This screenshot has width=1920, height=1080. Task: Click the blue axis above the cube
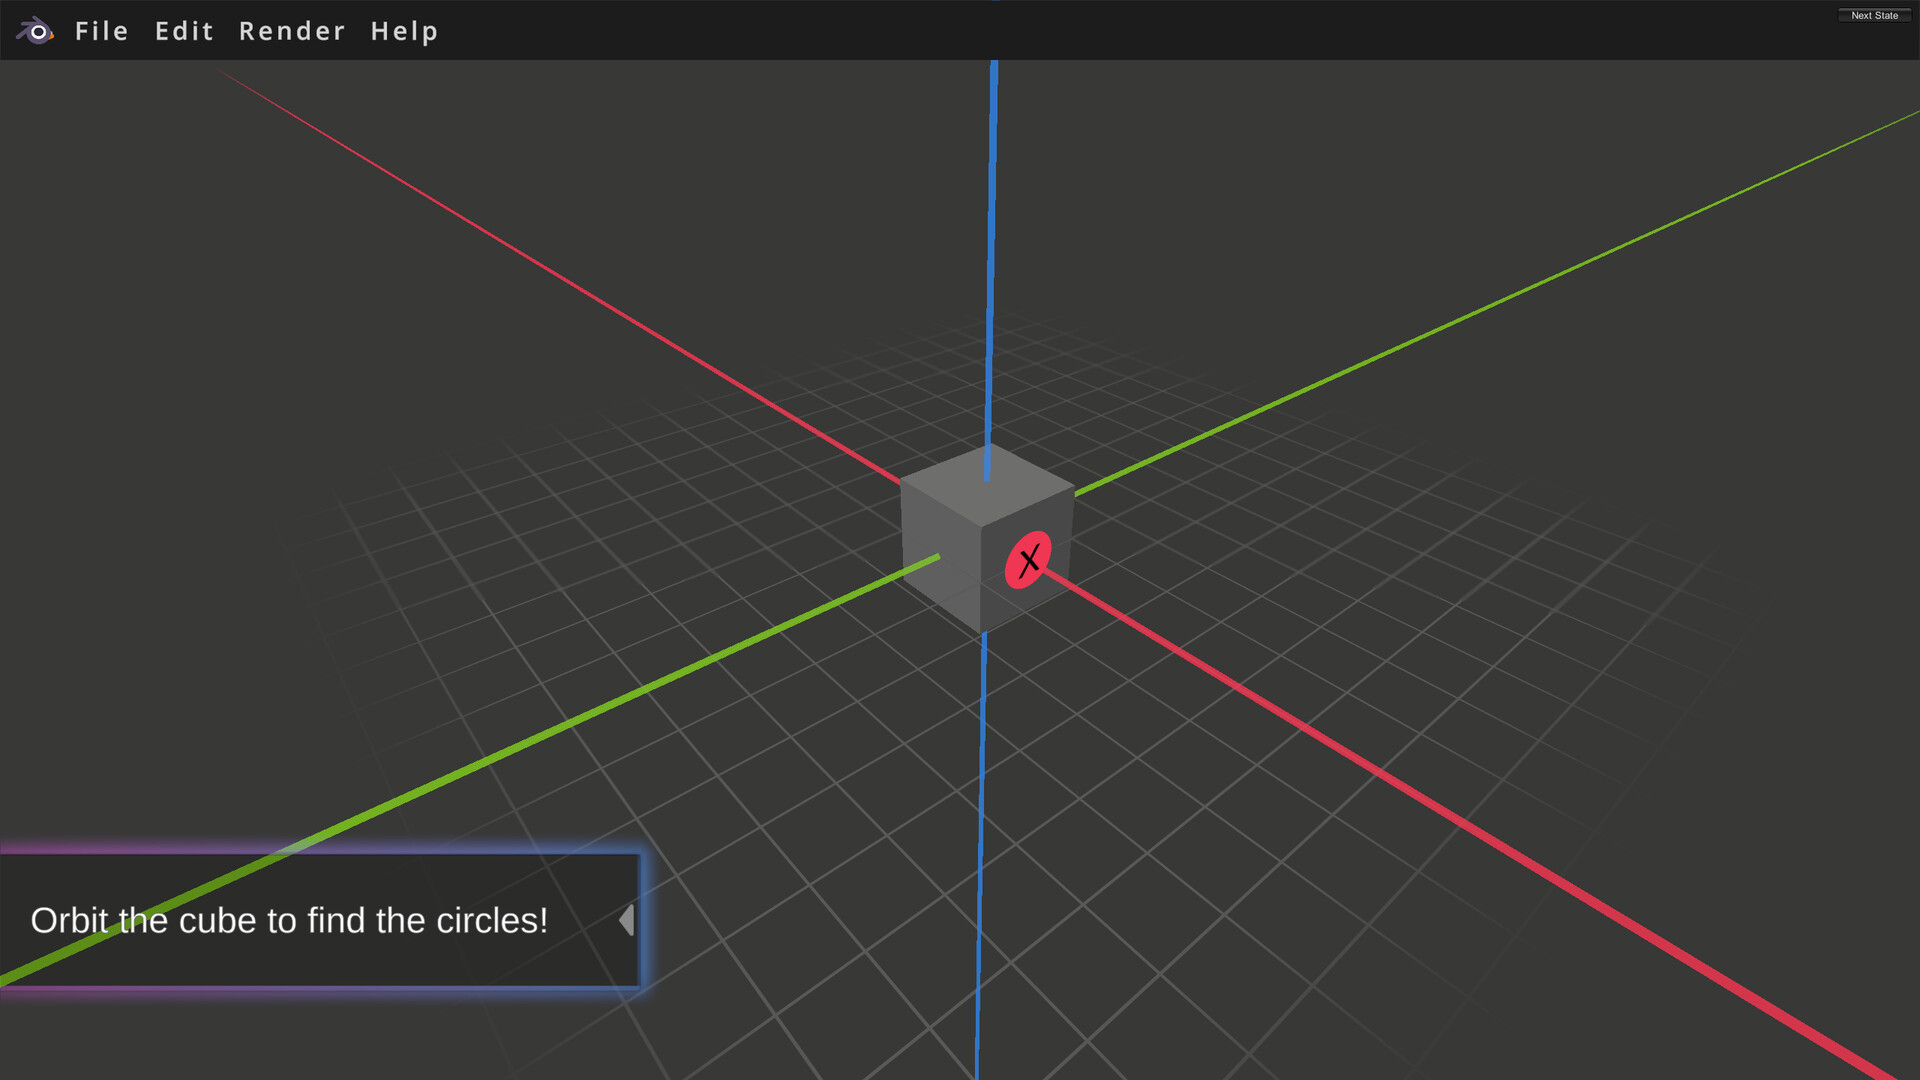[x=991, y=250]
